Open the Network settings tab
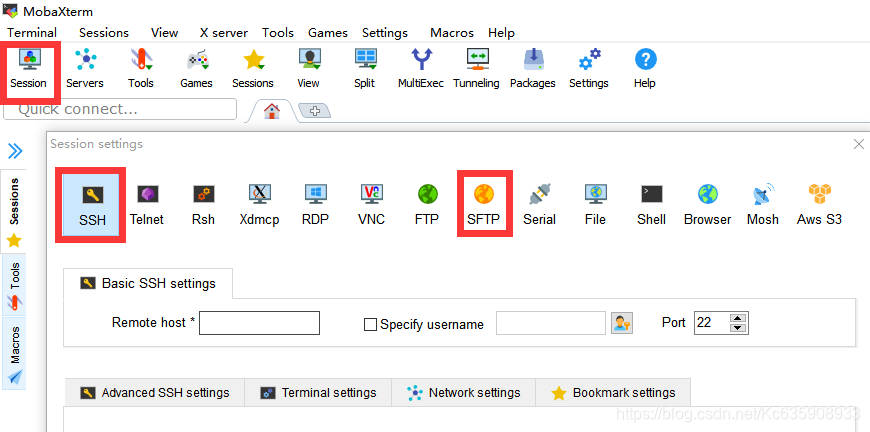 tap(464, 393)
